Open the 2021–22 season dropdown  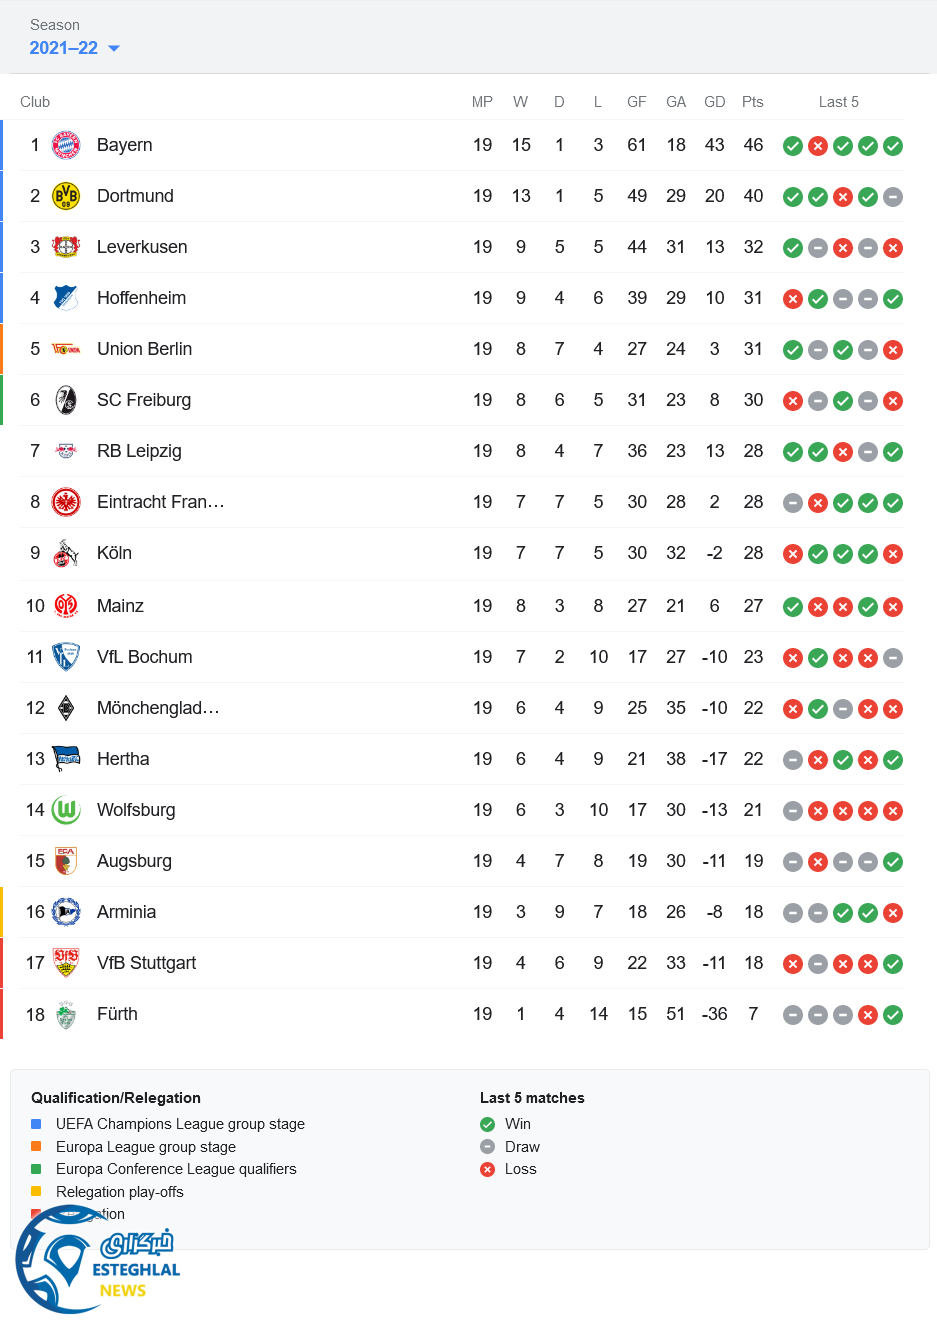click(x=64, y=48)
